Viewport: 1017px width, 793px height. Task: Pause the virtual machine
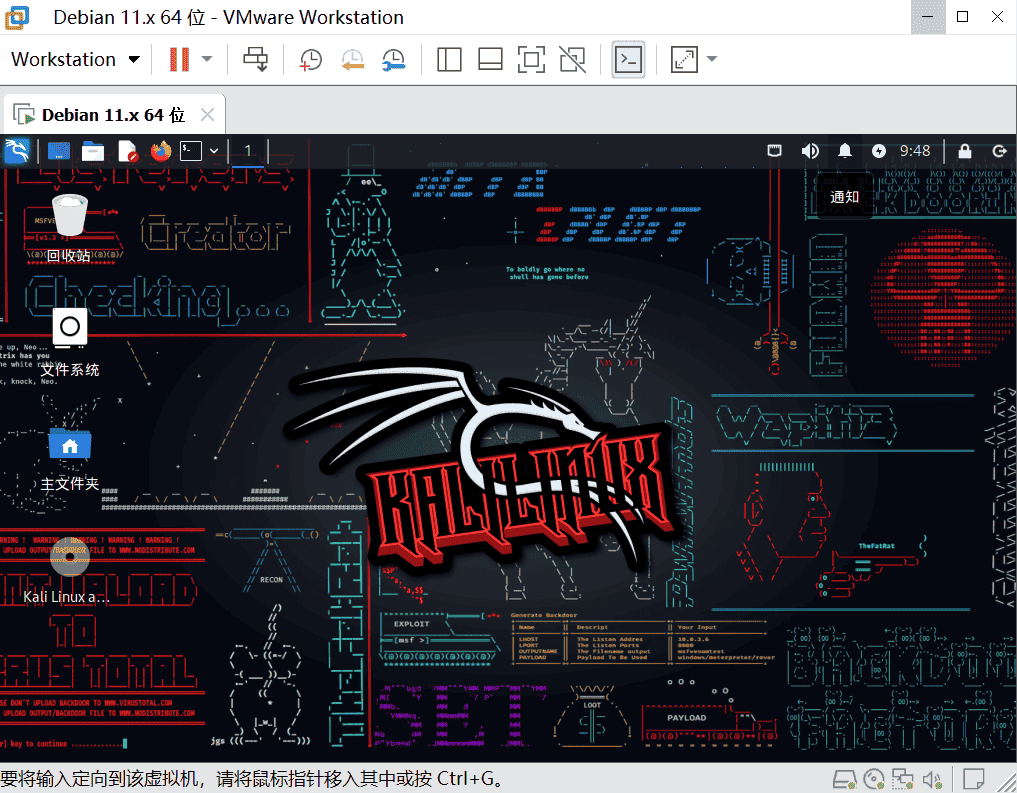click(179, 59)
